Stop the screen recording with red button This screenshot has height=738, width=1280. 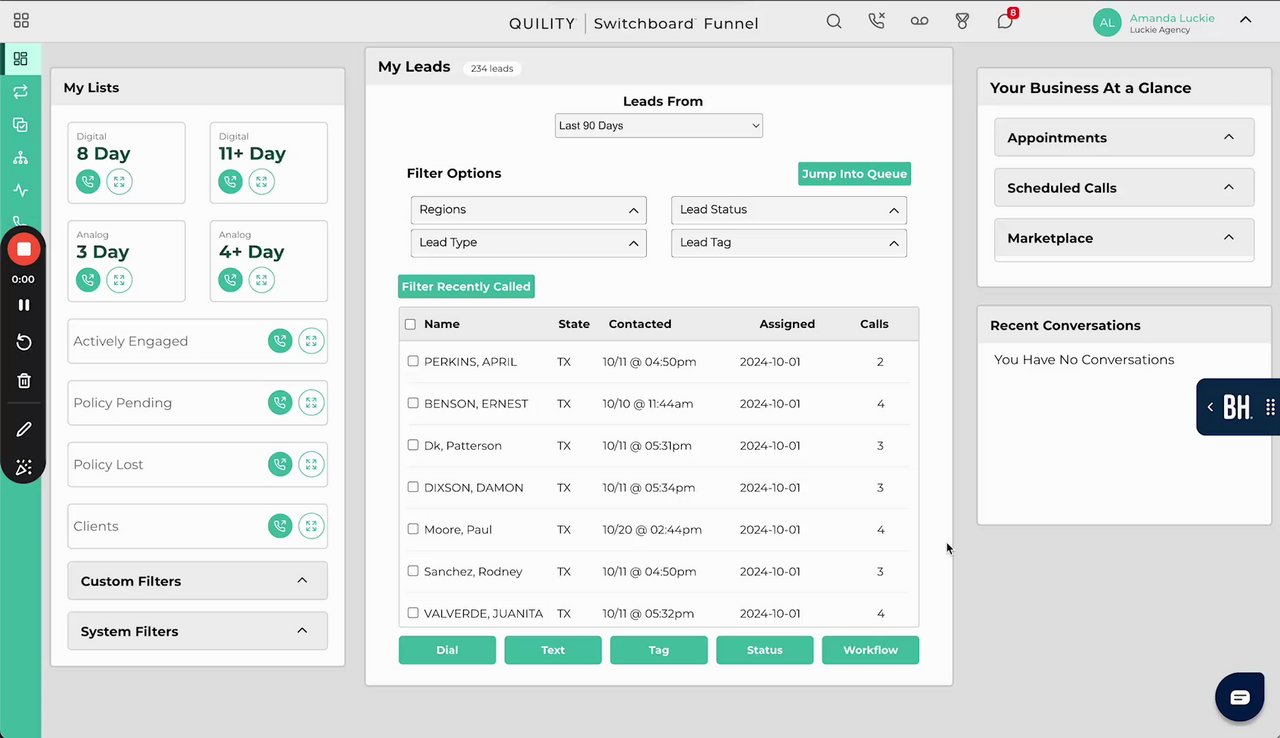24,249
